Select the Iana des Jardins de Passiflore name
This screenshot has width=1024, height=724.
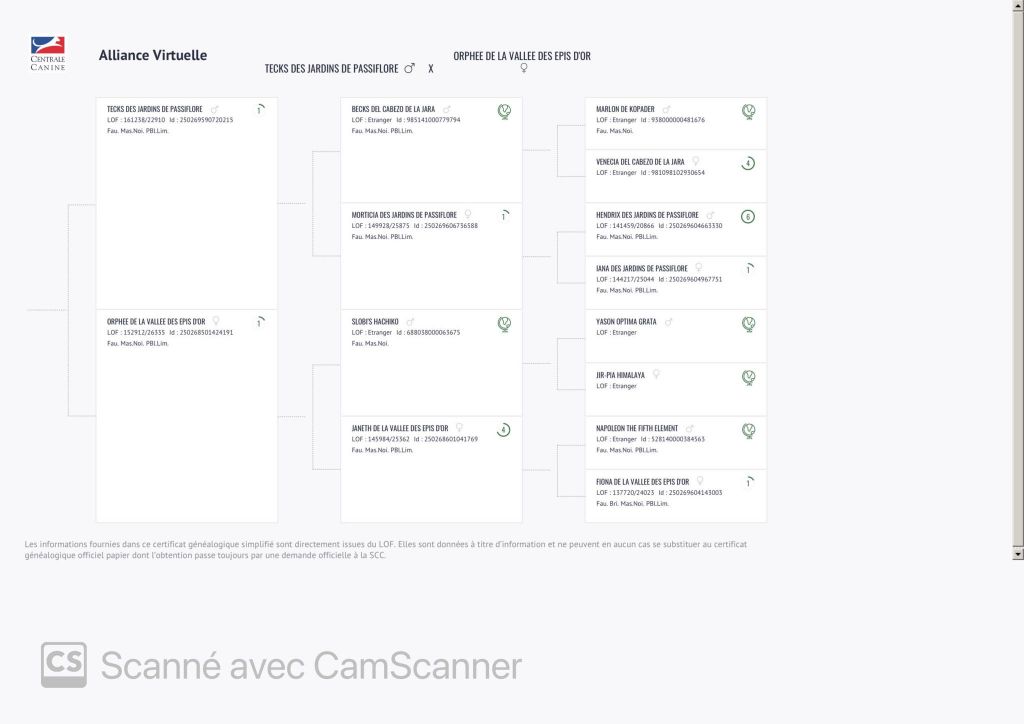641,268
